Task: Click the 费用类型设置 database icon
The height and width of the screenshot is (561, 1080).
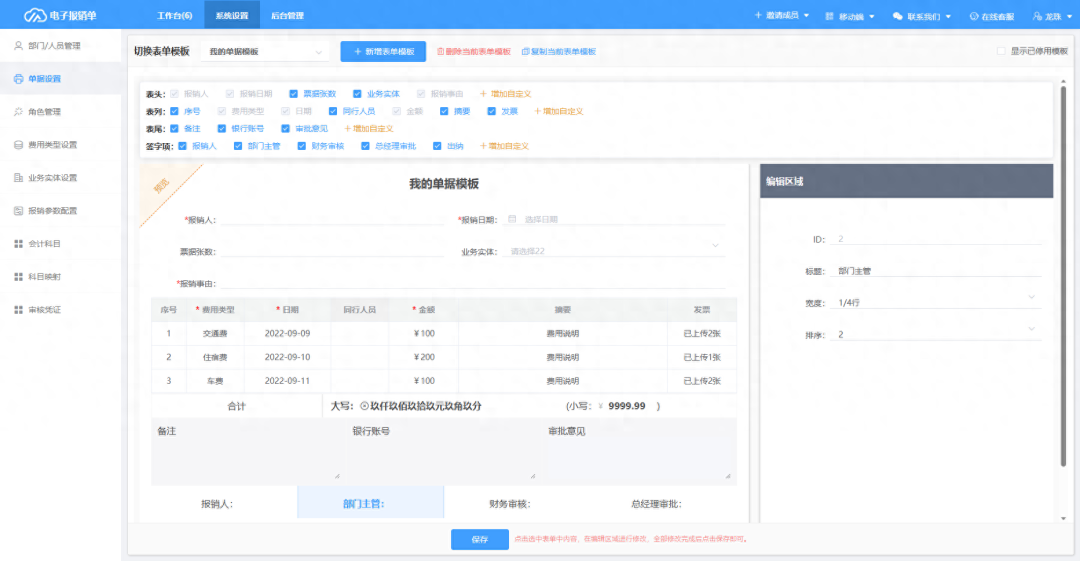Action: 19,145
